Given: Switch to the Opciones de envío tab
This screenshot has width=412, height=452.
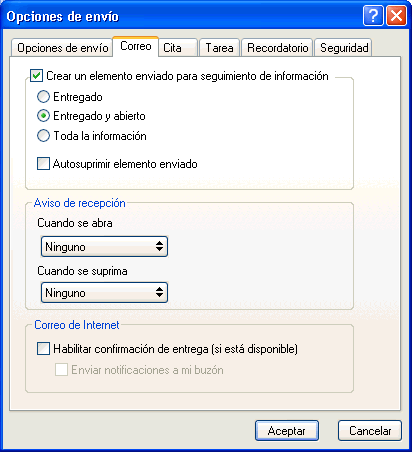Looking at the screenshot, I should click(62, 48).
